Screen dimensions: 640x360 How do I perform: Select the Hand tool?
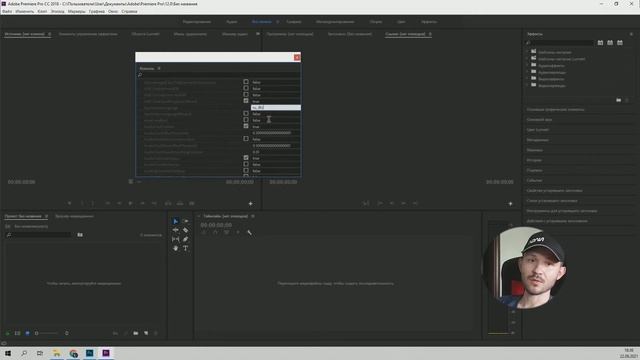click(x=176, y=248)
